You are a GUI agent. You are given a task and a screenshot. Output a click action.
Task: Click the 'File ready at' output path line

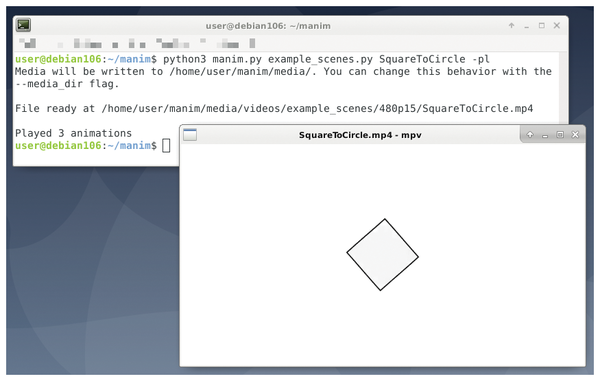[274, 109]
